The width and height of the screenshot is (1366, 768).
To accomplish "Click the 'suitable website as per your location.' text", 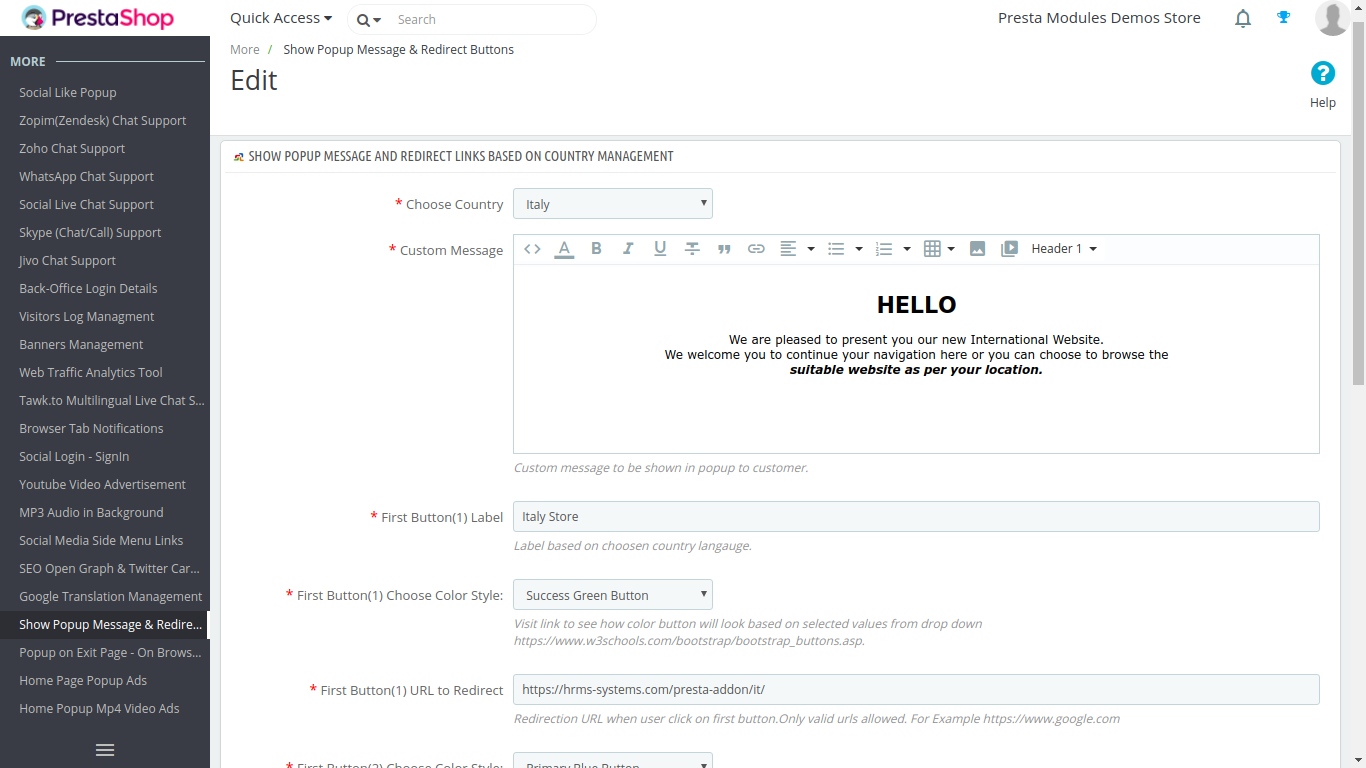I will click(916, 369).
